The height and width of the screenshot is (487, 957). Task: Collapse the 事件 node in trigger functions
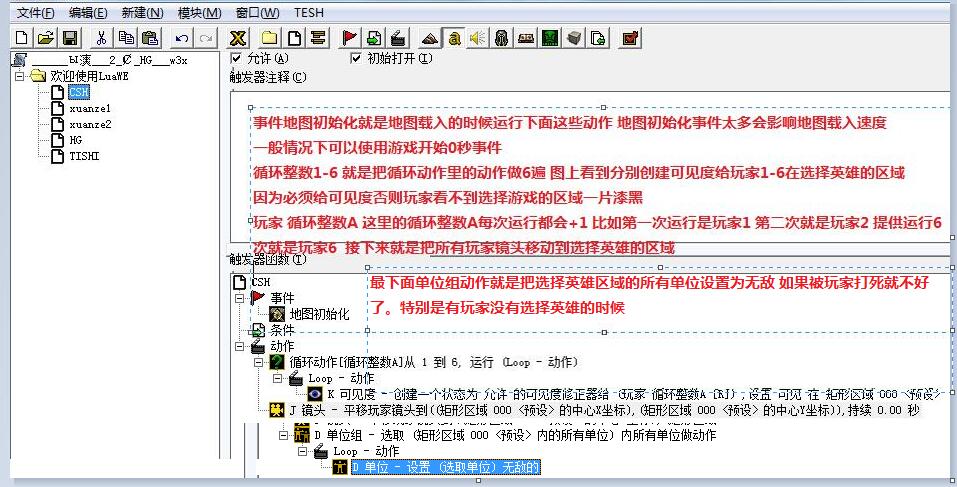(x=239, y=298)
